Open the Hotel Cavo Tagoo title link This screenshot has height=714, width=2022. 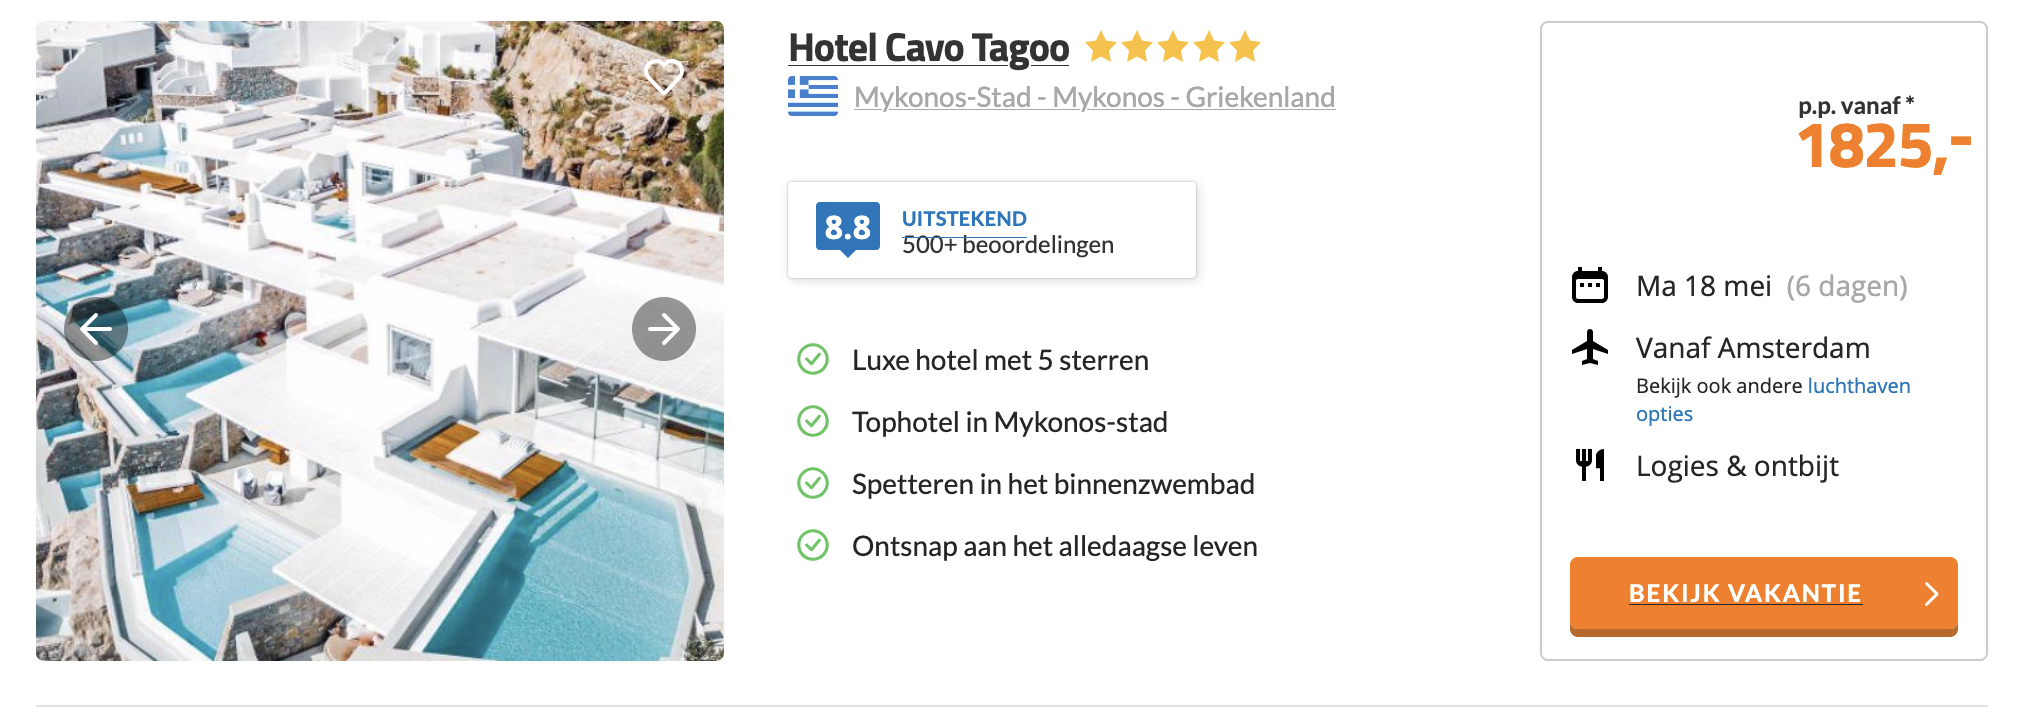[928, 48]
